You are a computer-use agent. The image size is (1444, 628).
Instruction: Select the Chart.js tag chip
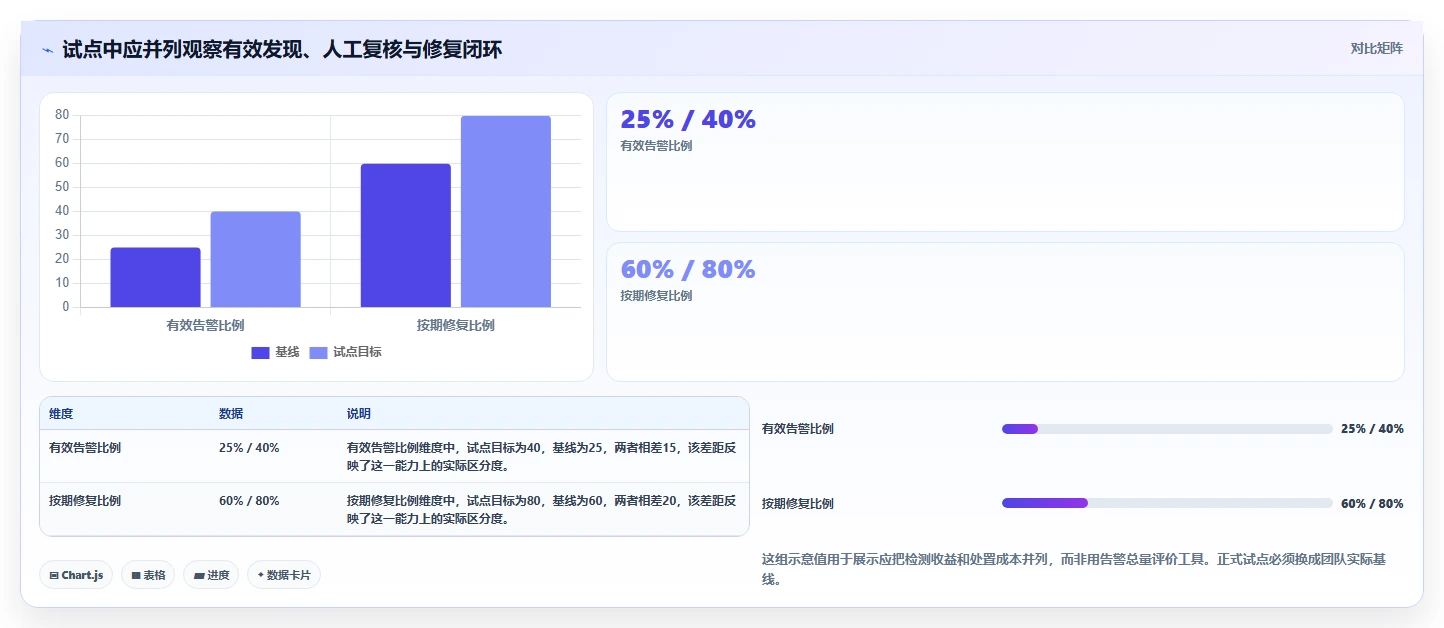[76, 575]
